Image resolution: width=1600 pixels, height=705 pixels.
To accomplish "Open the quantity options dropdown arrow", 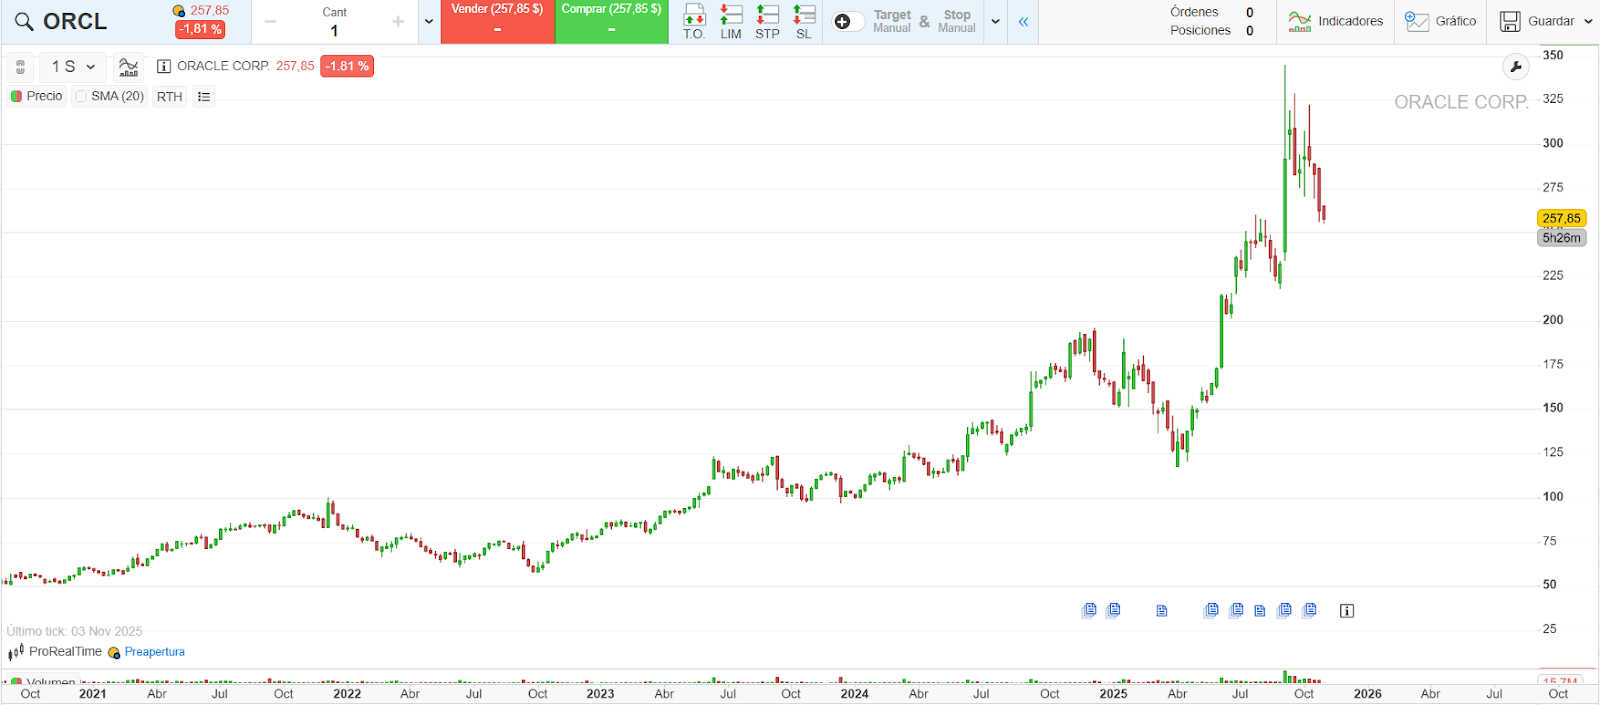I will click(x=429, y=22).
